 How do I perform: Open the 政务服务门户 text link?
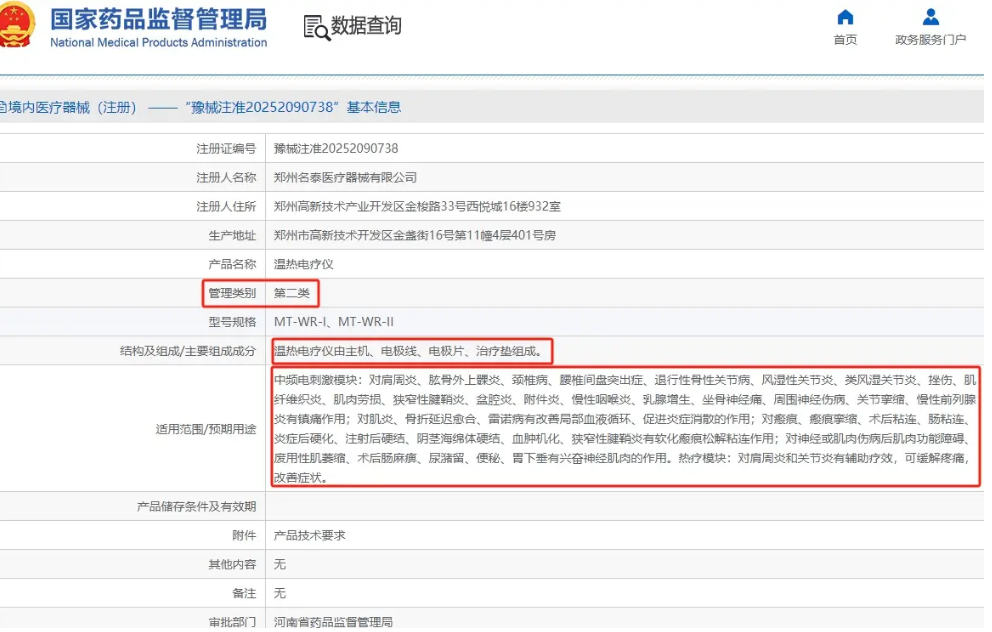930,40
